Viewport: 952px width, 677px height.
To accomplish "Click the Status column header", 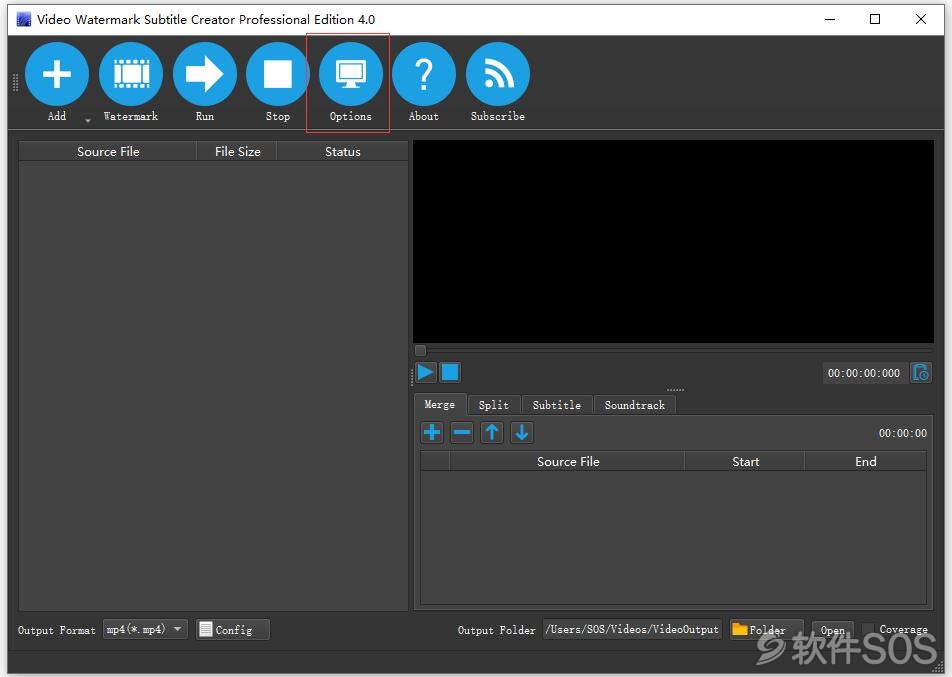I will [x=342, y=151].
